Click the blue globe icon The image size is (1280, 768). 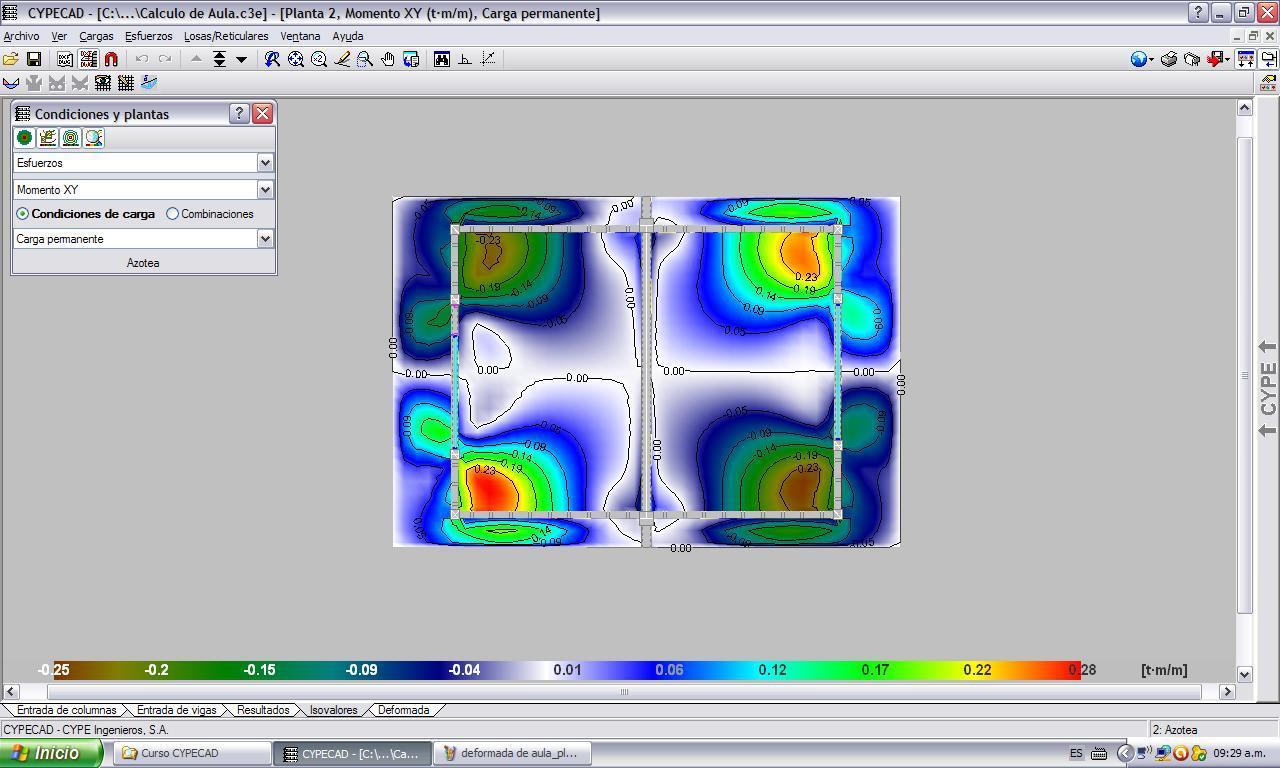[1138, 59]
